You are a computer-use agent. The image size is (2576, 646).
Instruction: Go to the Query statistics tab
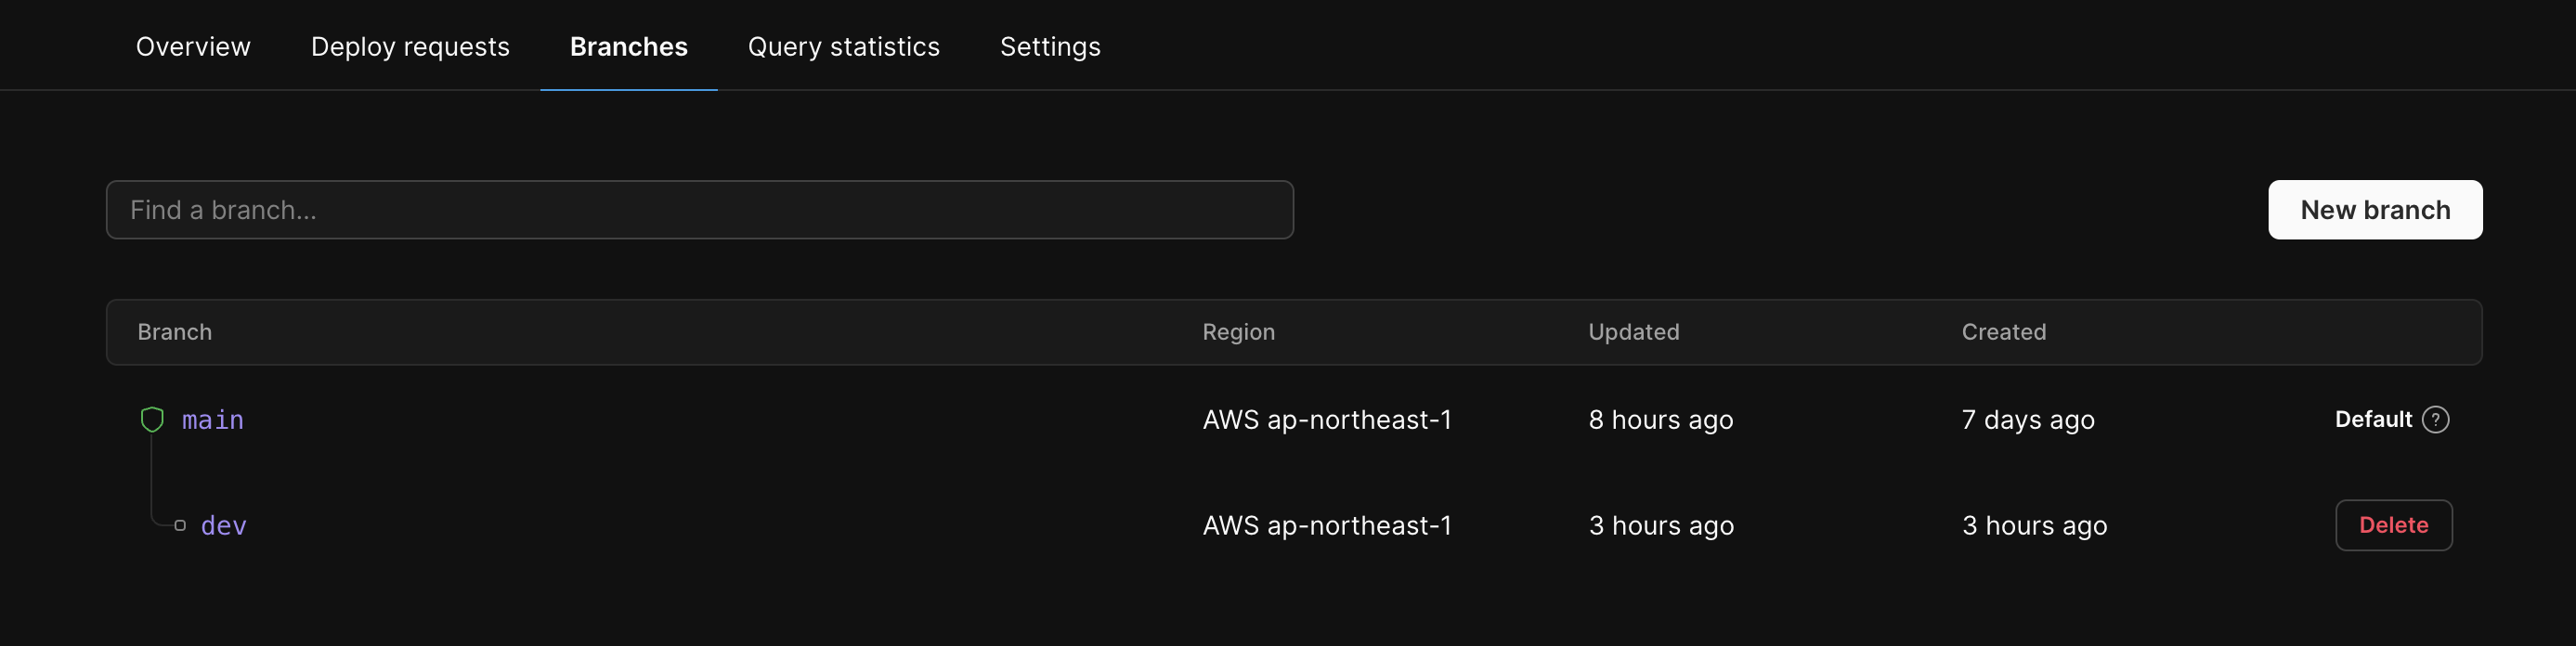tap(843, 47)
